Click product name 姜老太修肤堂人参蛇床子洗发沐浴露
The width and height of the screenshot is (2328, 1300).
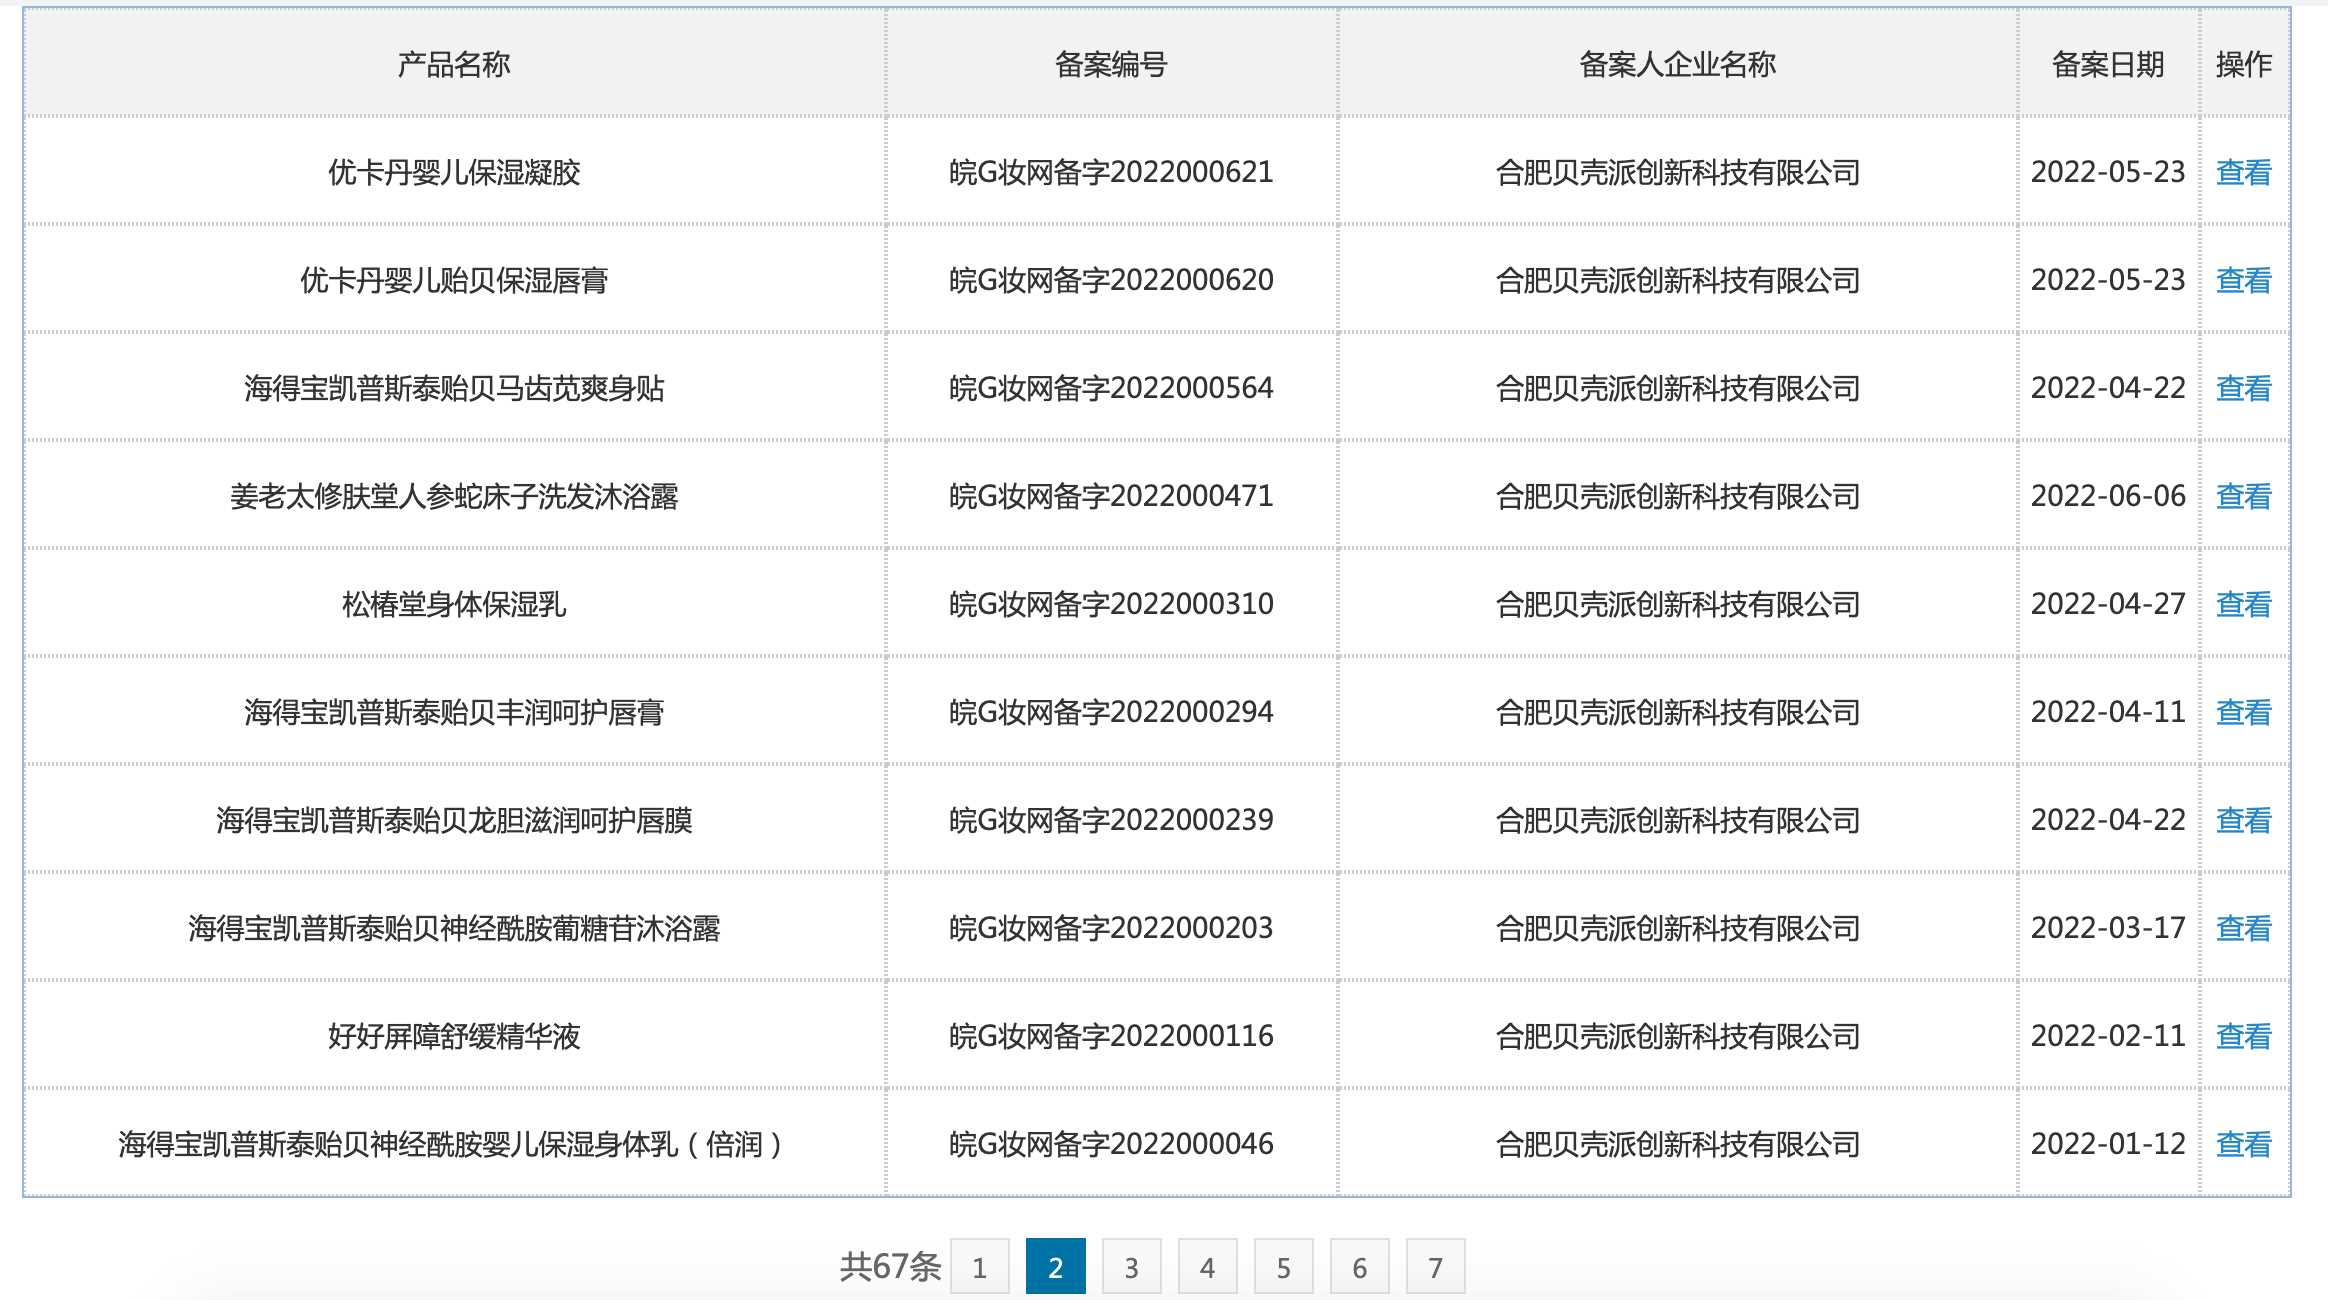[454, 496]
